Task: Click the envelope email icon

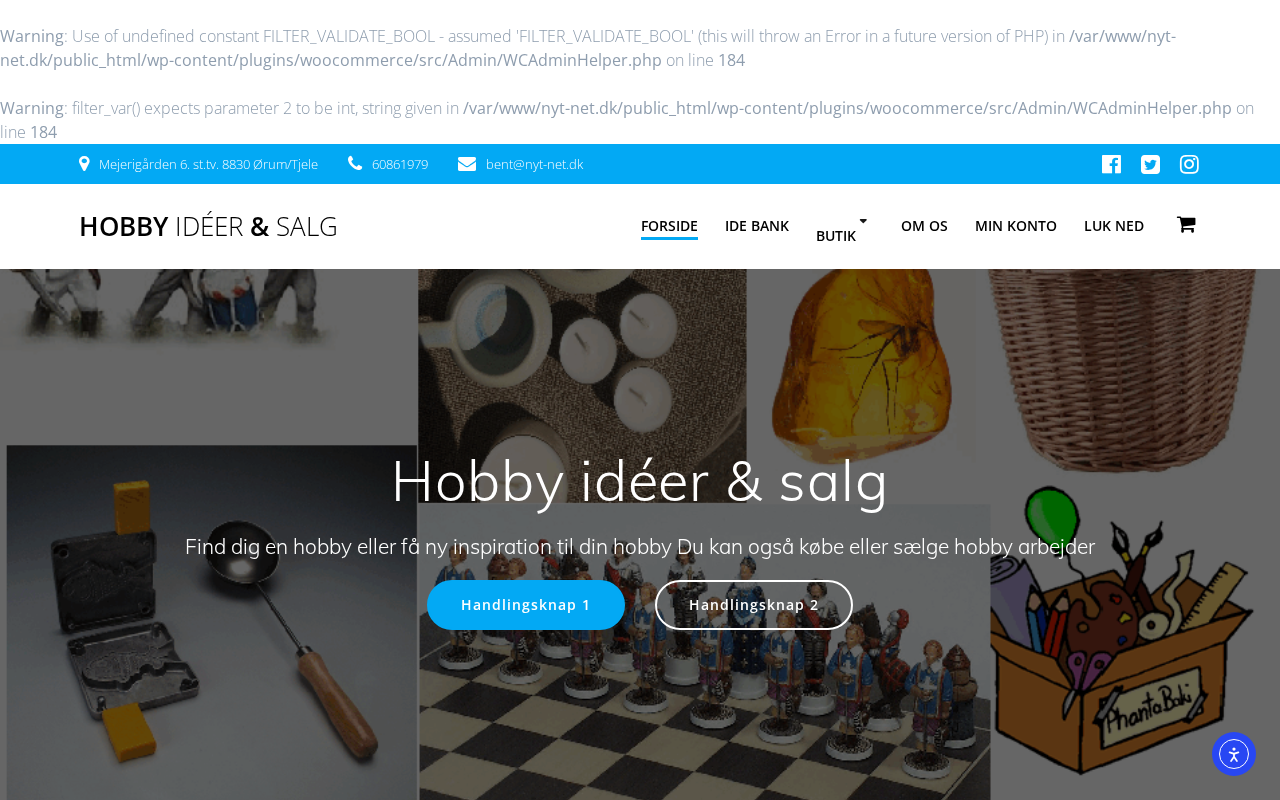Action: click(x=467, y=164)
